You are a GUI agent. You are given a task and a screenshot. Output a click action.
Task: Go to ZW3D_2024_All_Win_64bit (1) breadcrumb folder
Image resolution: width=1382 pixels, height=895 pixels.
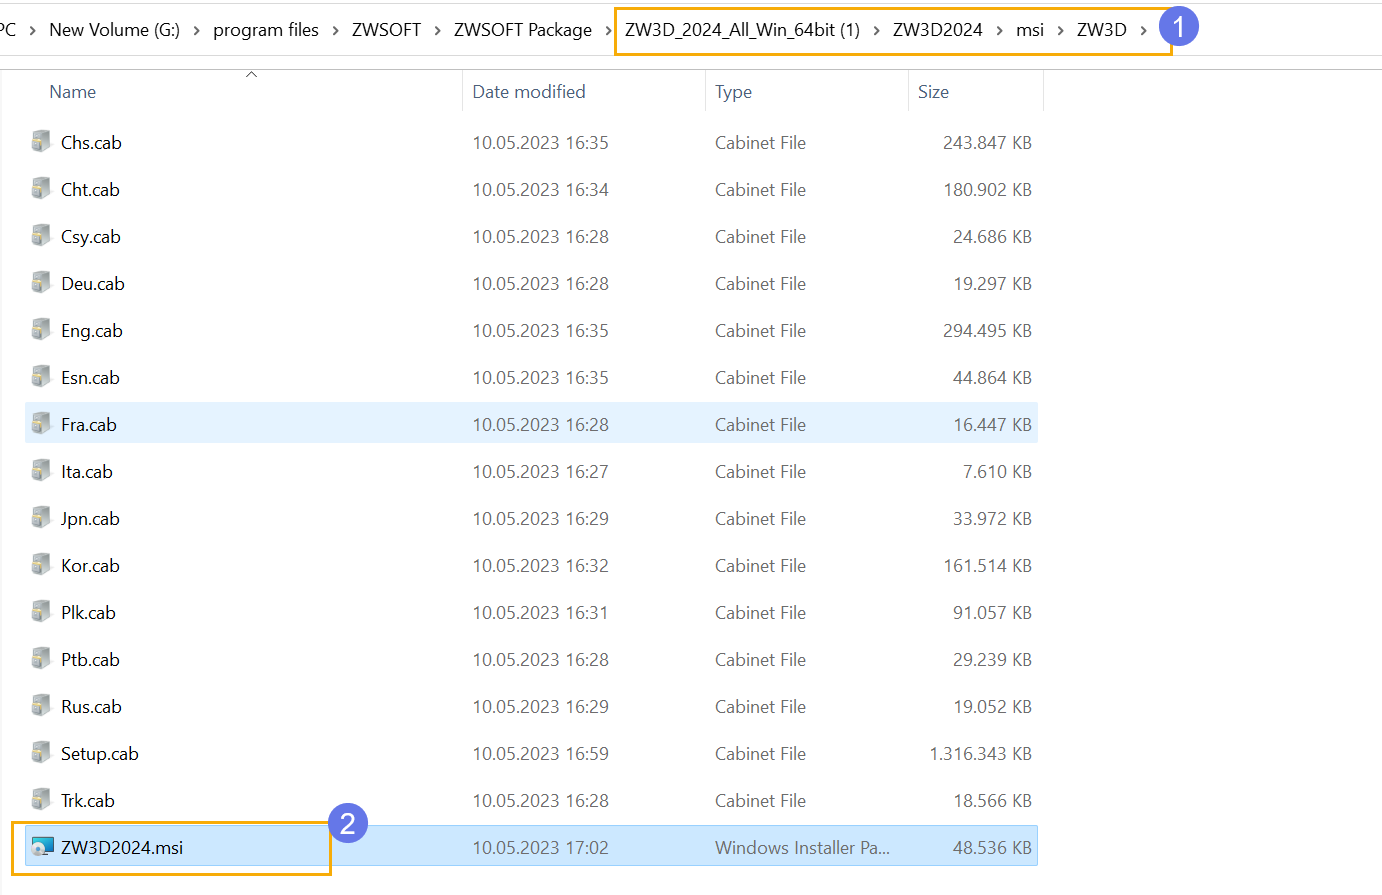pyautogui.click(x=742, y=30)
